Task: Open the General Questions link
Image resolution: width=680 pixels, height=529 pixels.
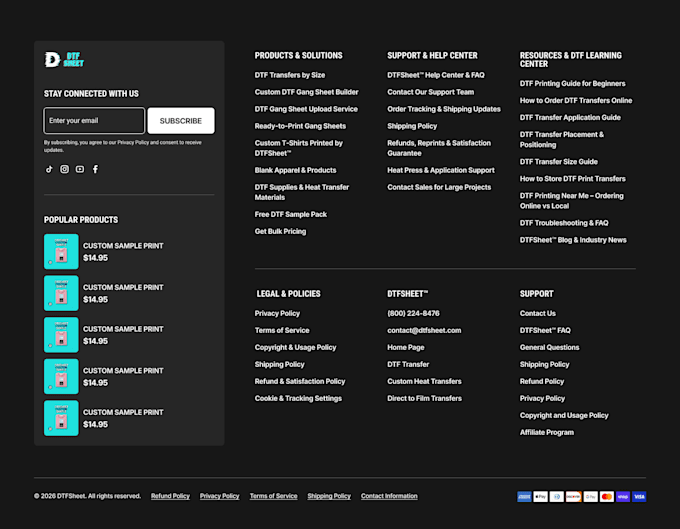Action: pyautogui.click(x=549, y=347)
